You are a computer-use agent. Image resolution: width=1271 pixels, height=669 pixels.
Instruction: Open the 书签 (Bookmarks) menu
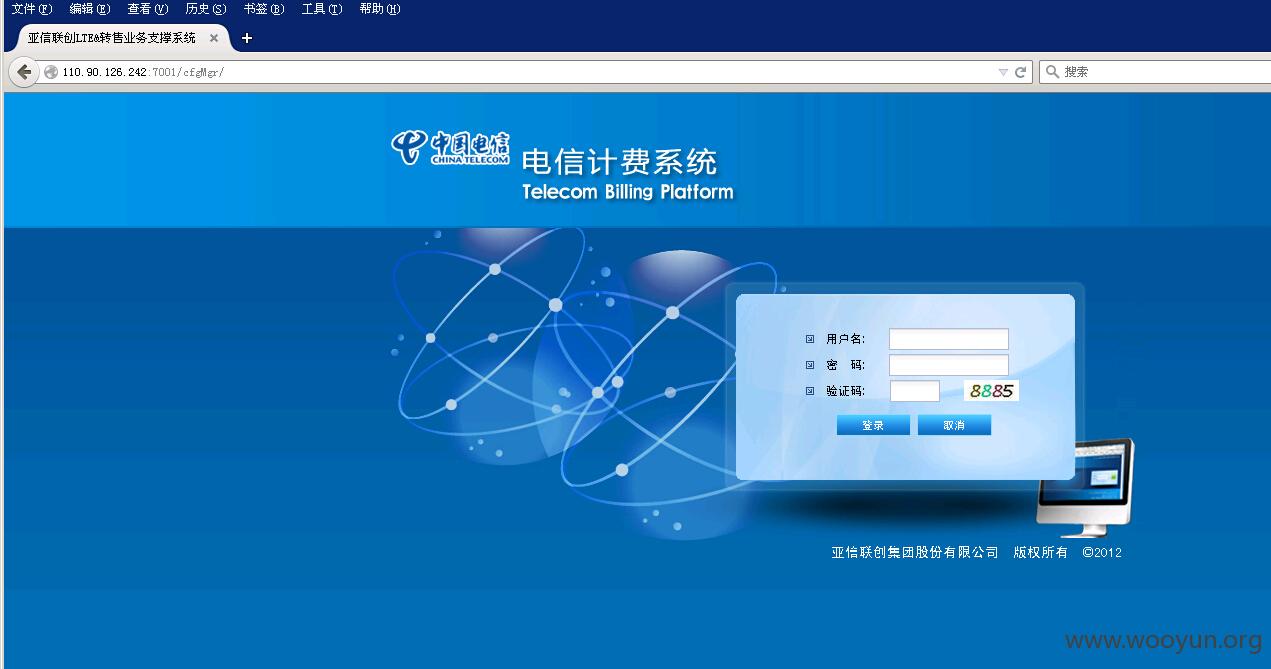263,9
